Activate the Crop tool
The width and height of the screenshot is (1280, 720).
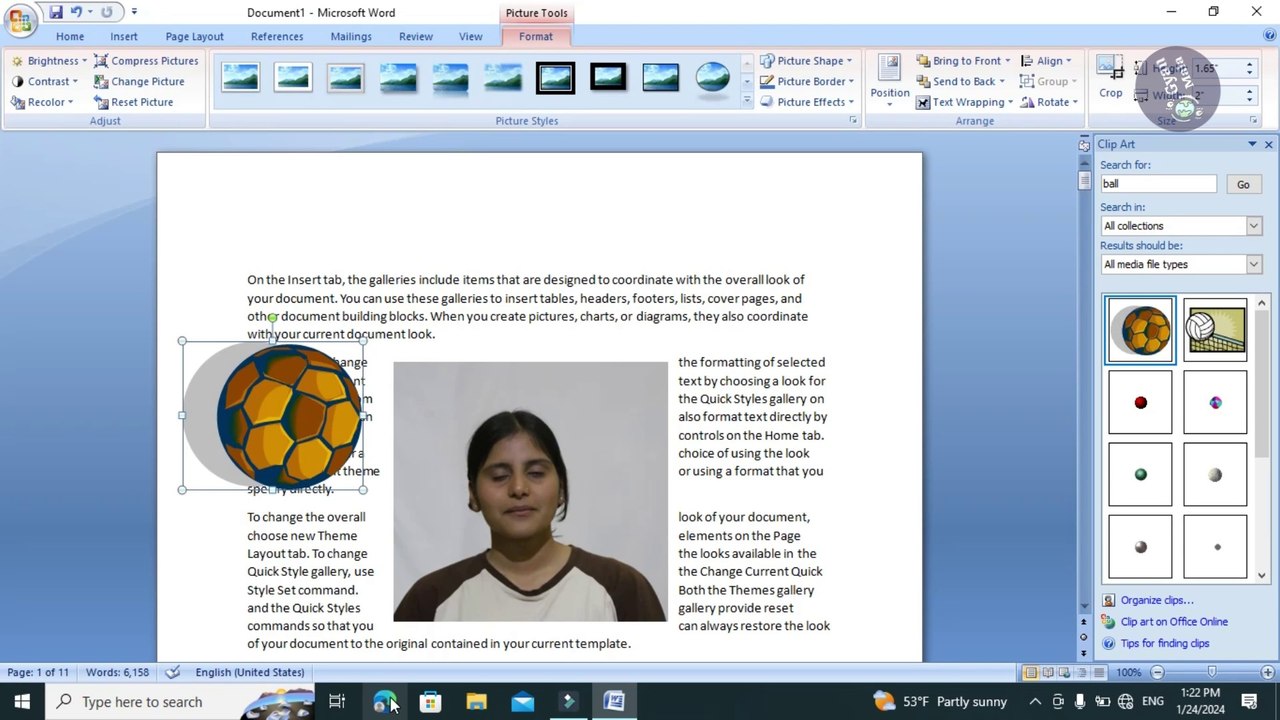tap(1110, 78)
